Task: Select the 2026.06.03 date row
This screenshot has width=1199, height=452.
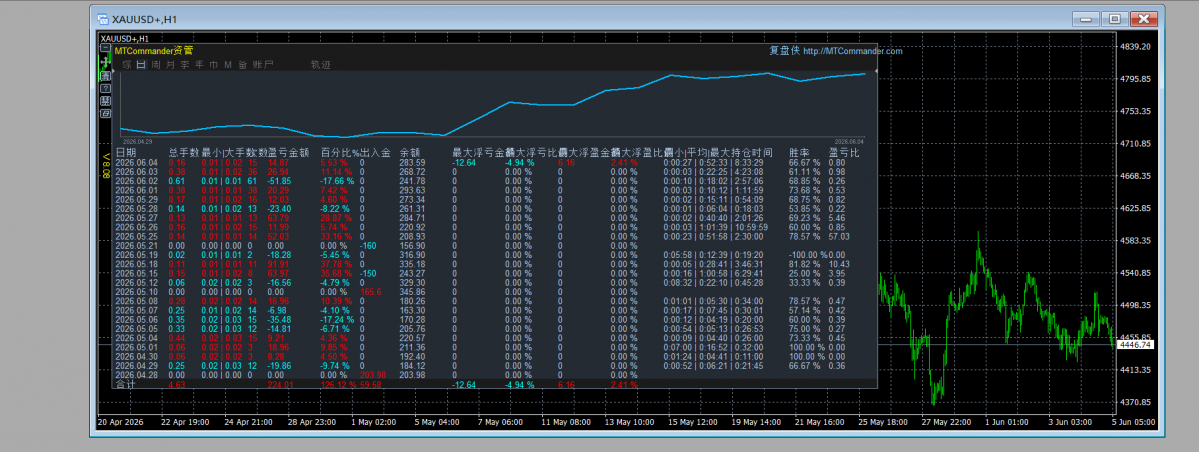Action: pyautogui.click(x=135, y=171)
